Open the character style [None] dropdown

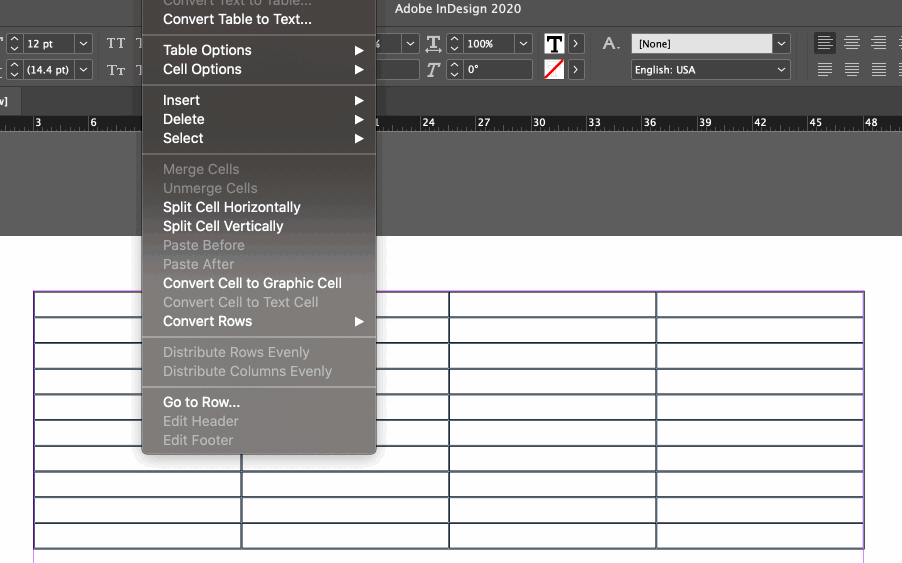(x=782, y=44)
